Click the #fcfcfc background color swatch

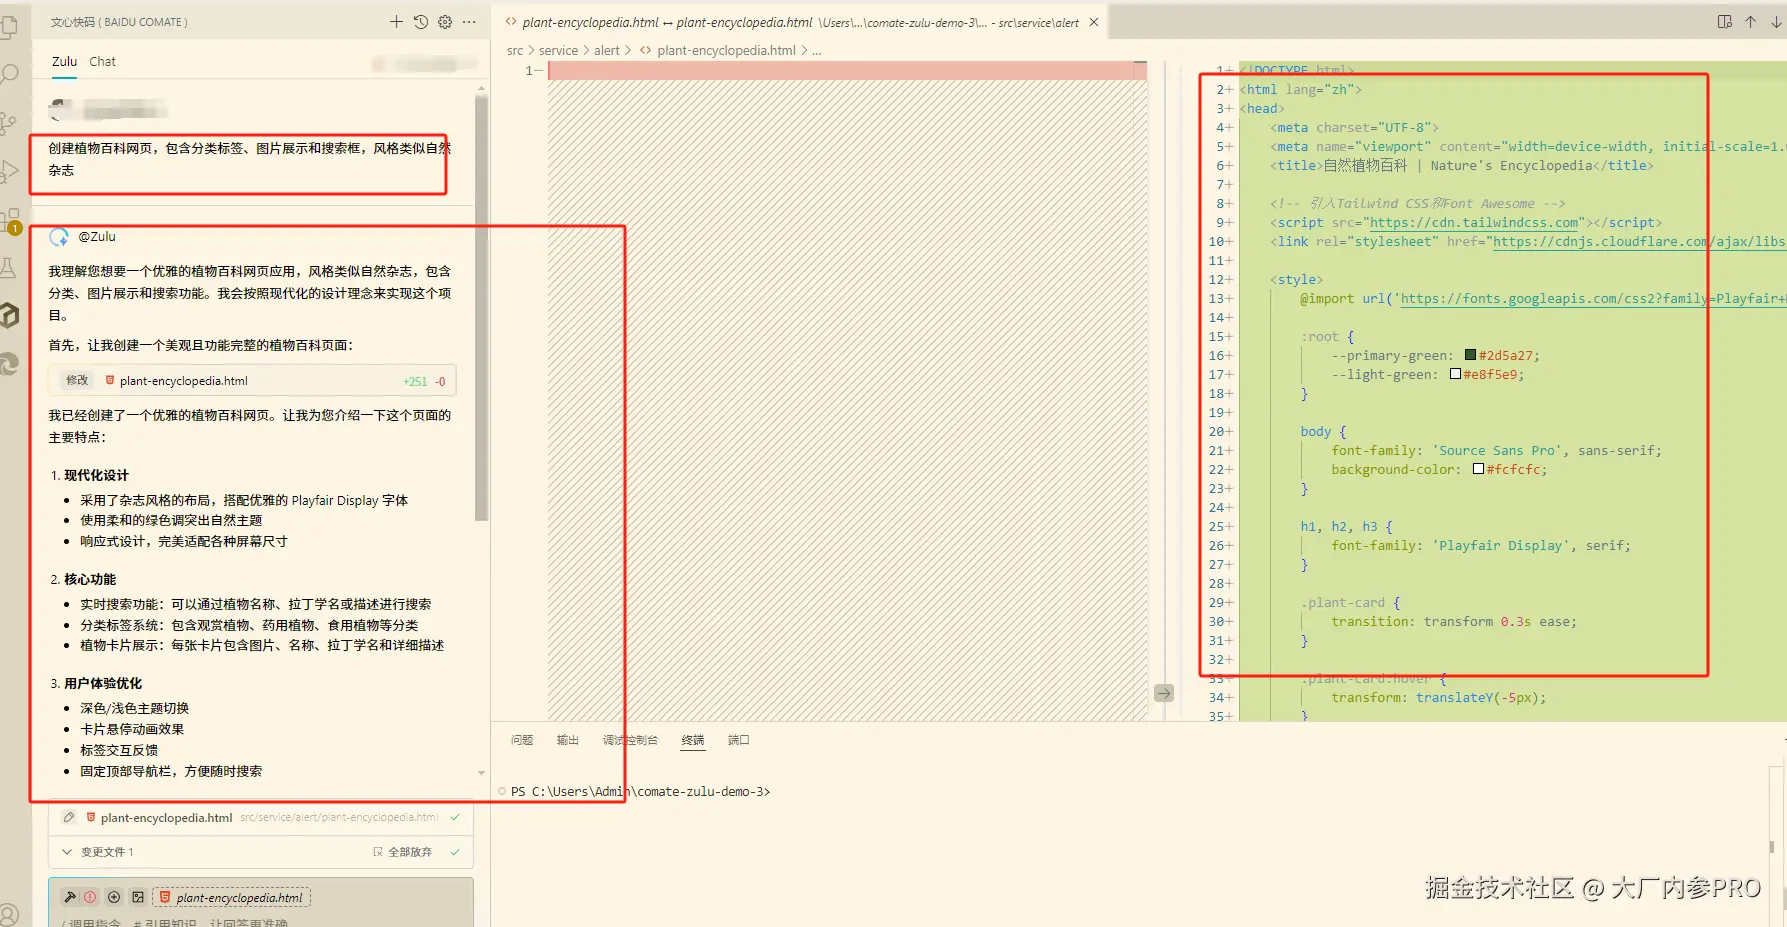(1478, 469)
